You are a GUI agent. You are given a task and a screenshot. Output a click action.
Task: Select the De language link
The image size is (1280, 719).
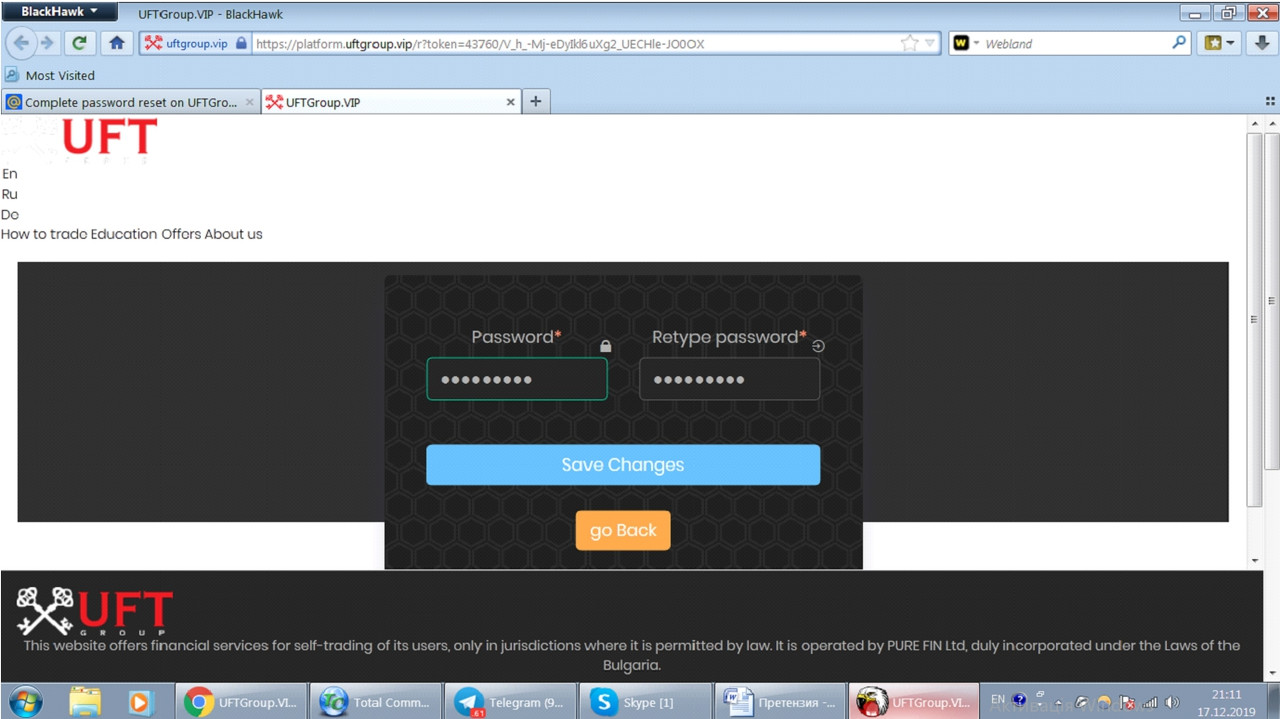pos(9,214)
